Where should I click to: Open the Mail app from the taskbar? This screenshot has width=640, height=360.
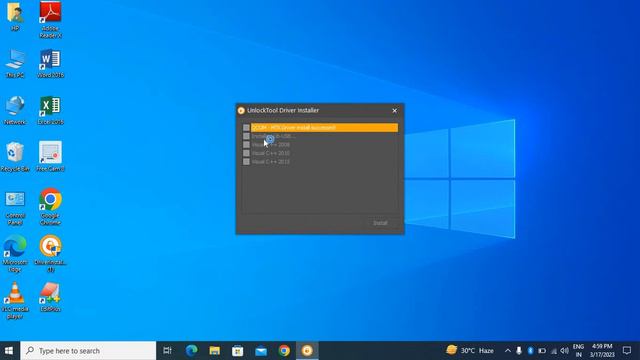(x=261, y=351)
